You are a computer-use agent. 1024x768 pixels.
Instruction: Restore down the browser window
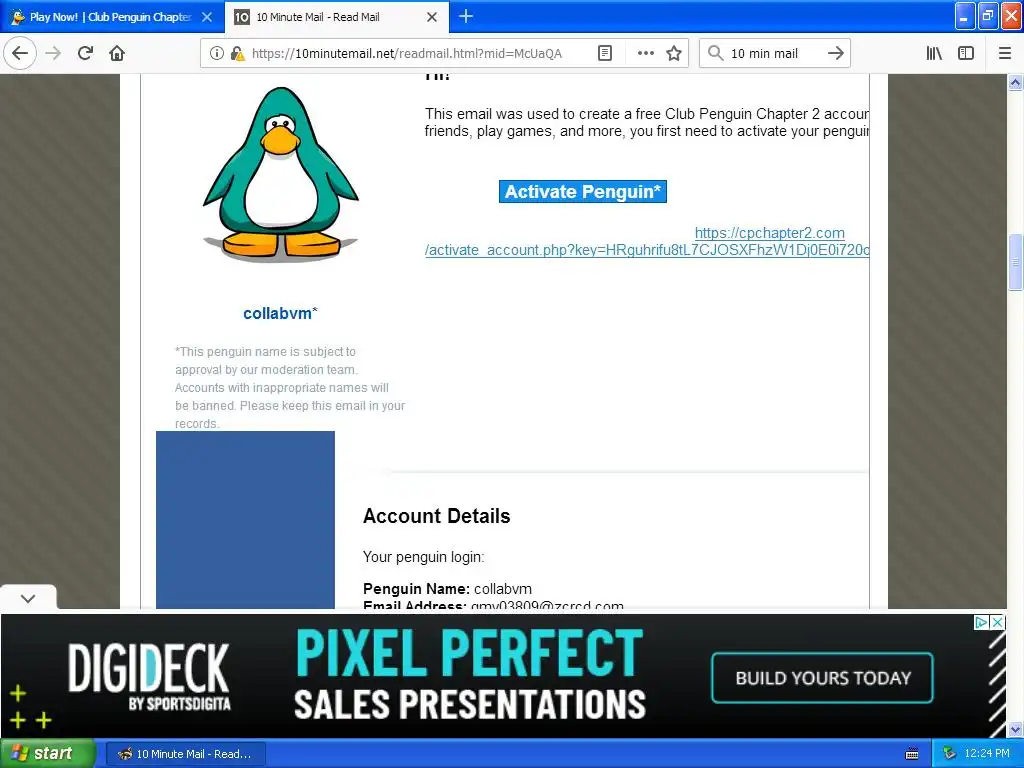[987, 16]
